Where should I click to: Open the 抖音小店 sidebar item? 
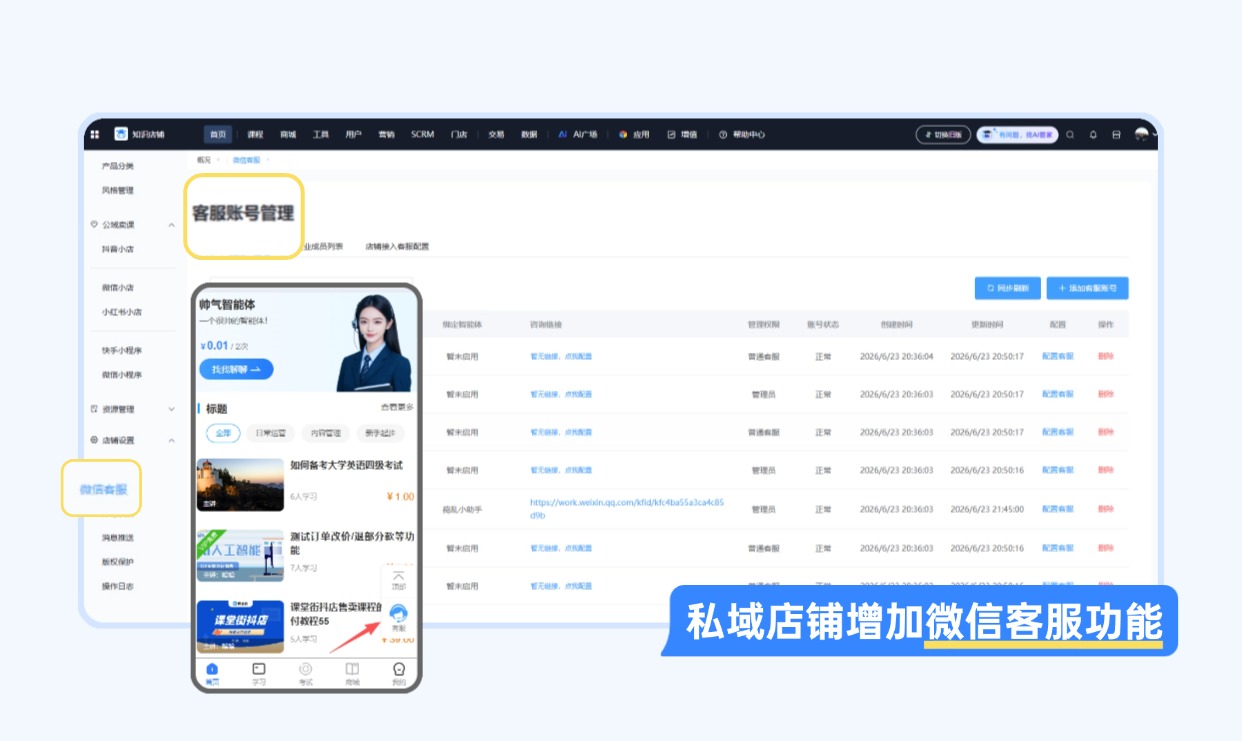[118, 249]
